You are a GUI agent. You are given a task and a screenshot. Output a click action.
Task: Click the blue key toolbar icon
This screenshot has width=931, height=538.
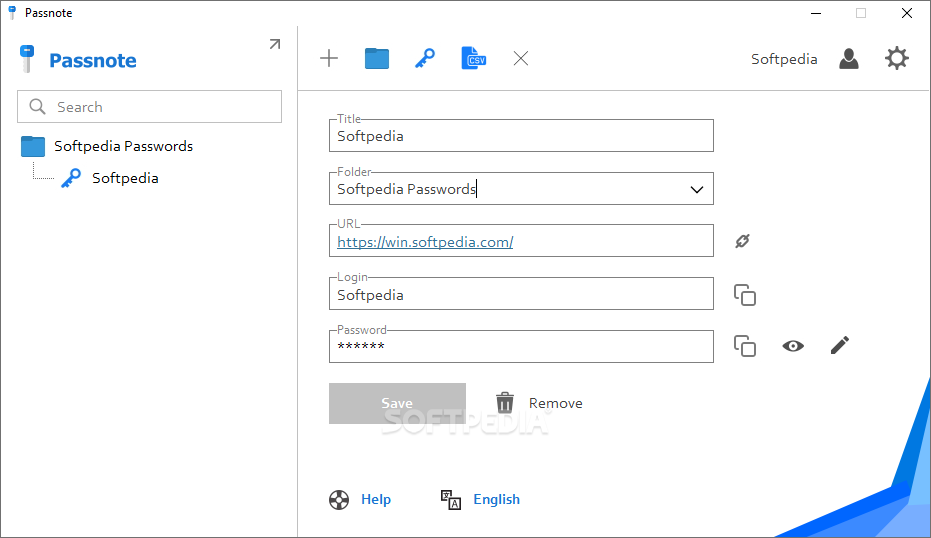(x=425, y=58)
